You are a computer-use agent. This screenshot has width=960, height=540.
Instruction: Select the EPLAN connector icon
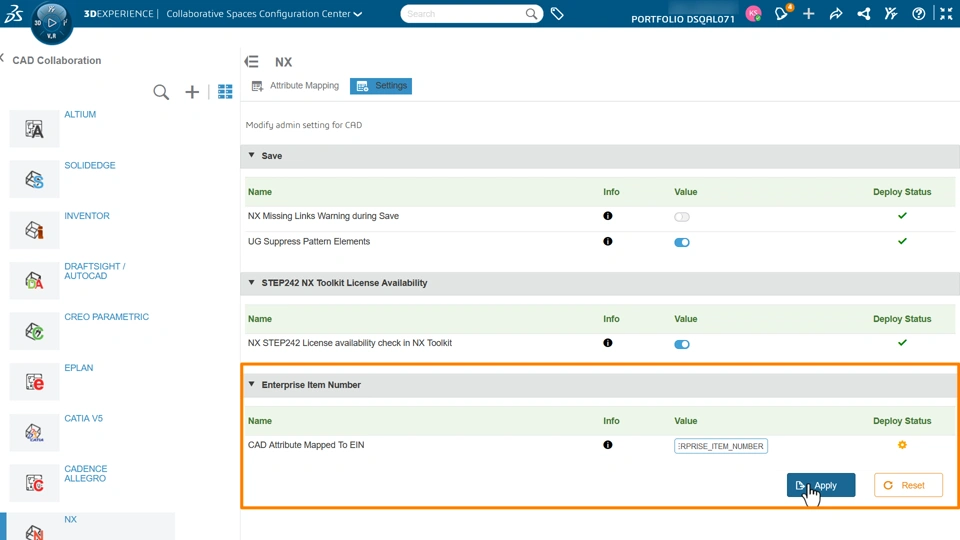[x=34, y=382]
